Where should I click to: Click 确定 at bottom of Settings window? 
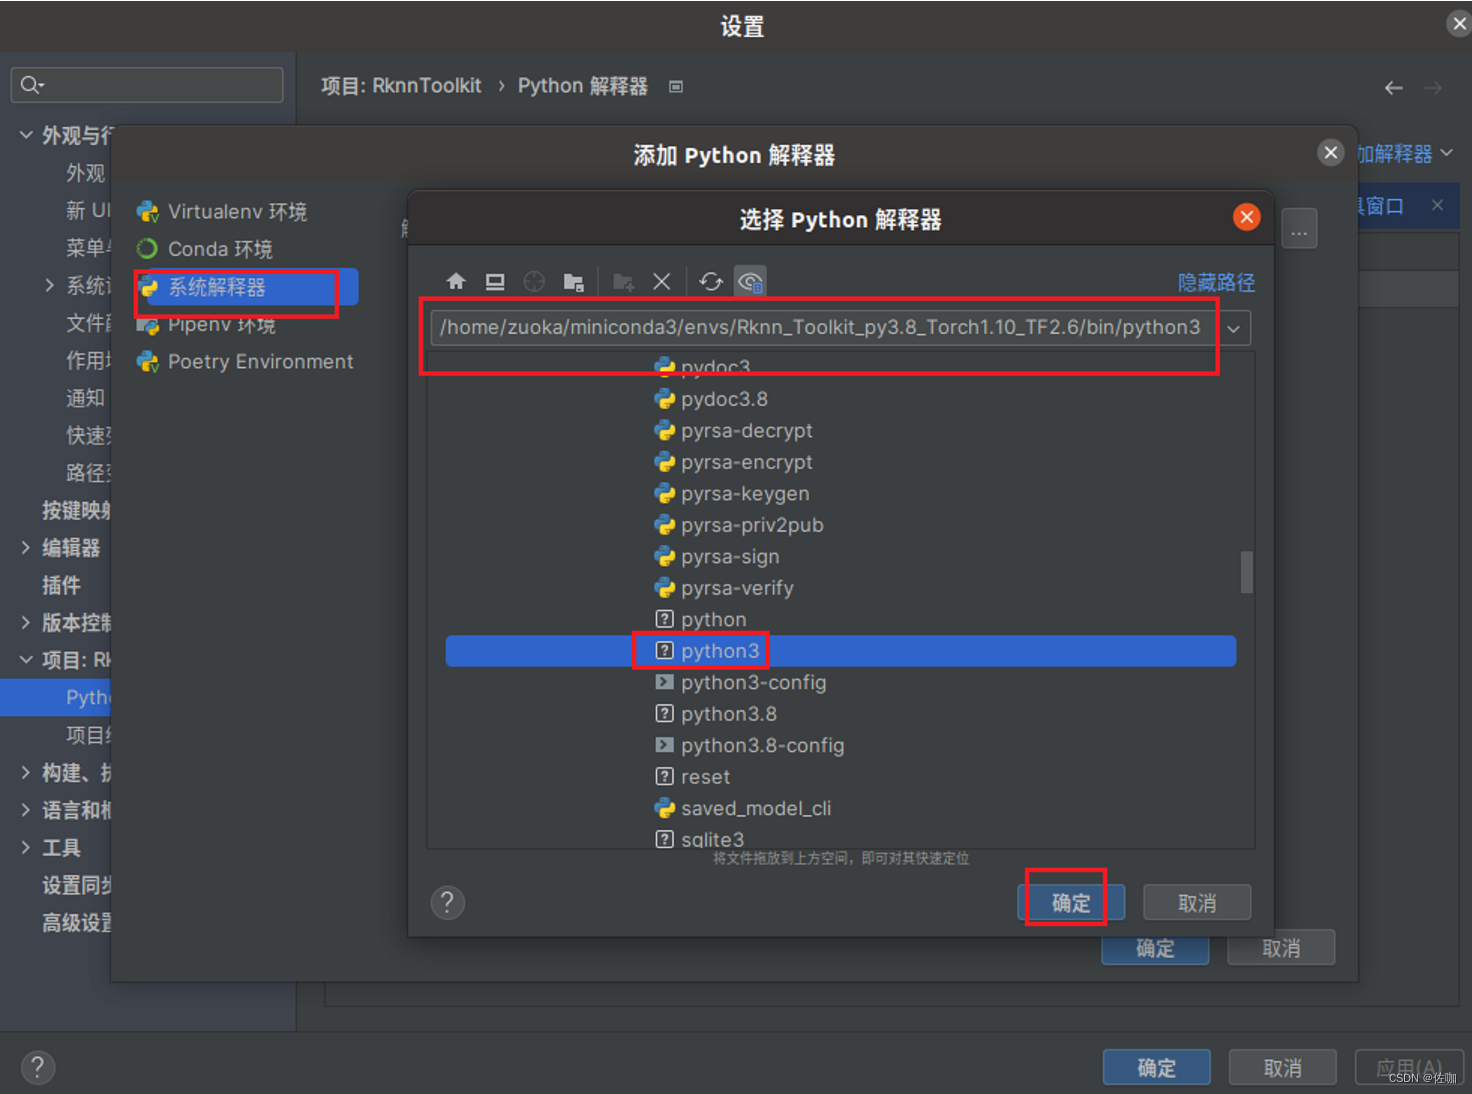[1157, 1068]
